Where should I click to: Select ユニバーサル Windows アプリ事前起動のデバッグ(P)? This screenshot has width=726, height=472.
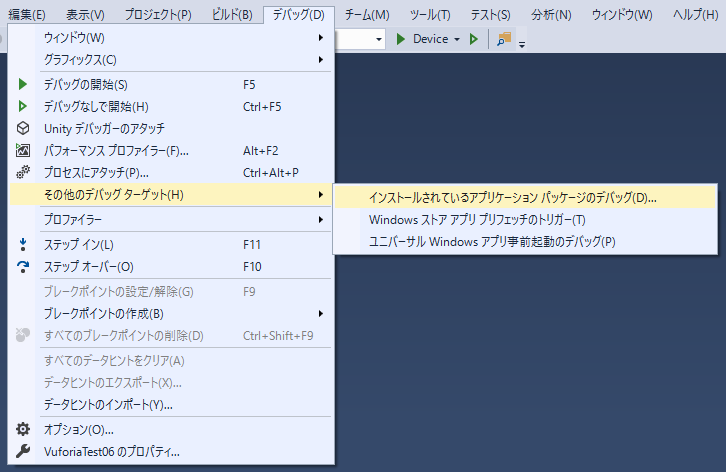525,241
